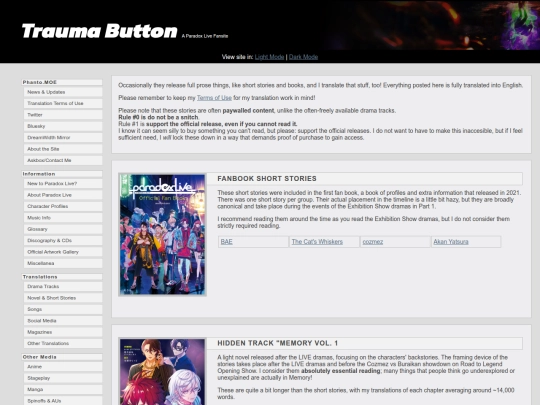Go to News & Updates in sidebar
This screenshot has width=540, height=405.
click(x=63, y=92)
